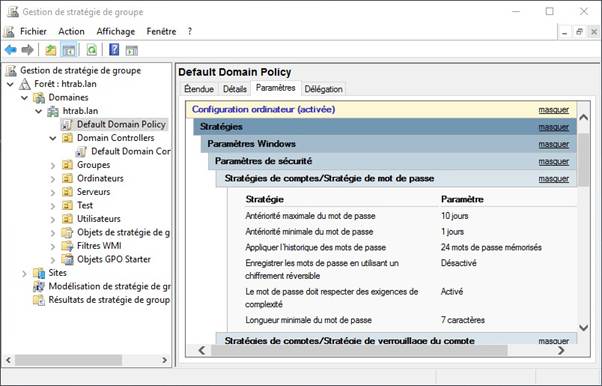Open the Affichage menu
Screen dimensions: 602x386
[x=116, y=31]
